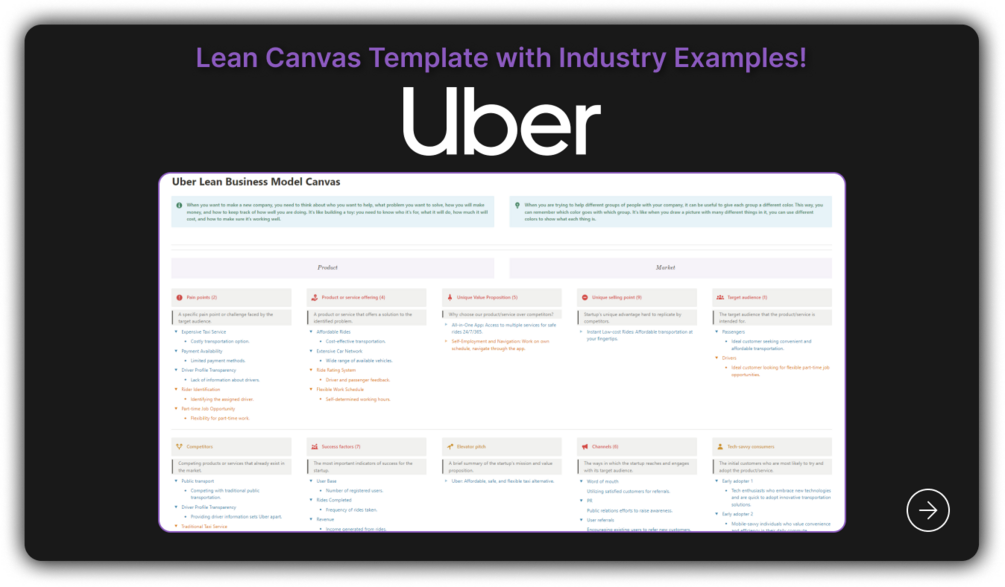Screen dimensions: 1005x587
Task: Click the Unique selling point icon
Action: [x=585, y=297]
